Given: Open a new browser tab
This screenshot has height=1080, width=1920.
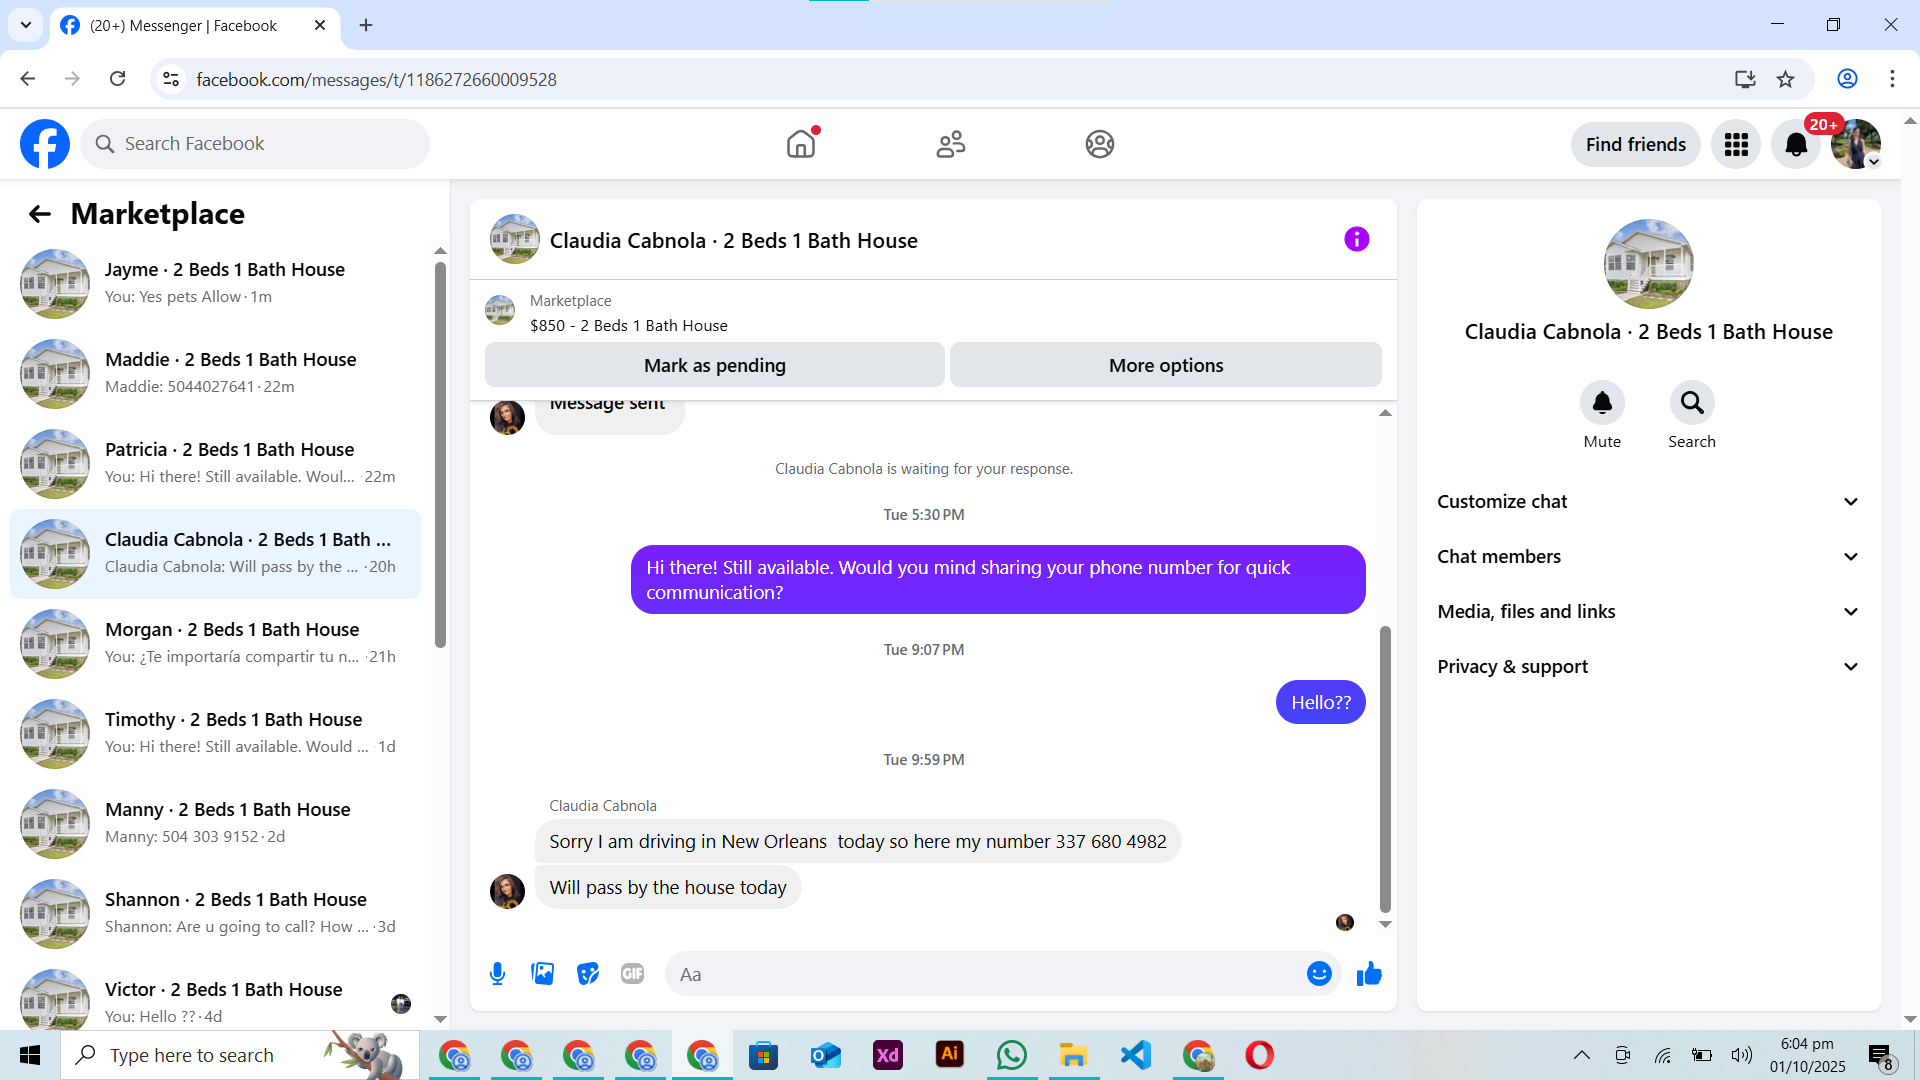Looking at the screenshot, I should tap(366, 25).
